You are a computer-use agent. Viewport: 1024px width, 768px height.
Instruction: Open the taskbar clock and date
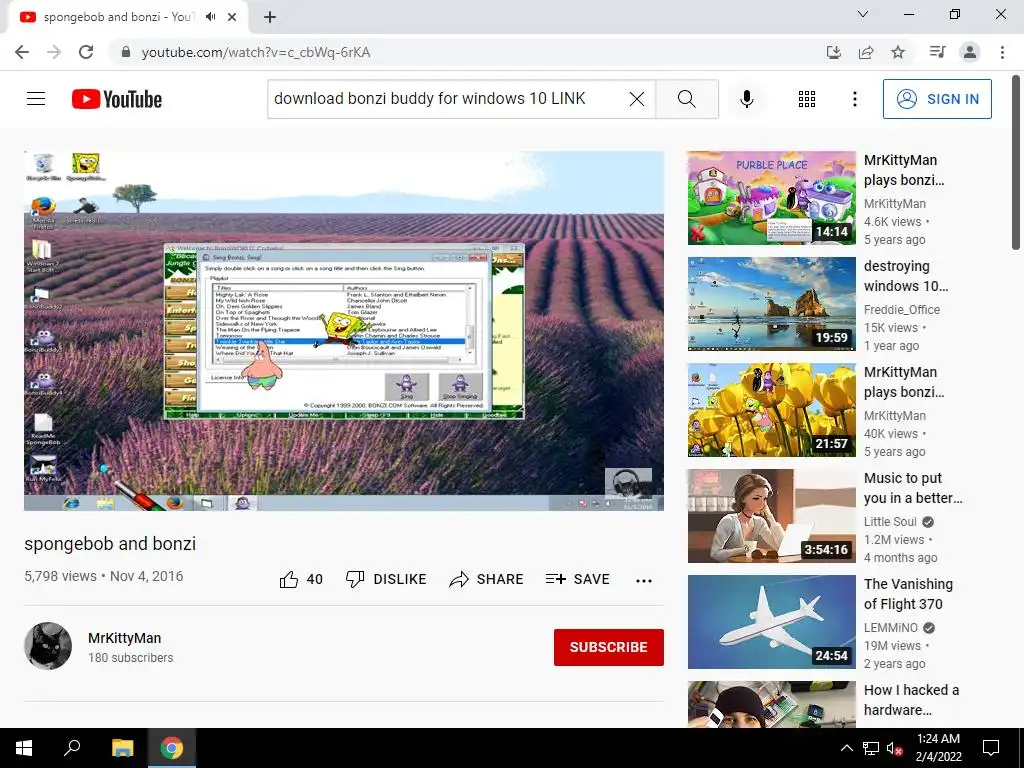(938, 748)
